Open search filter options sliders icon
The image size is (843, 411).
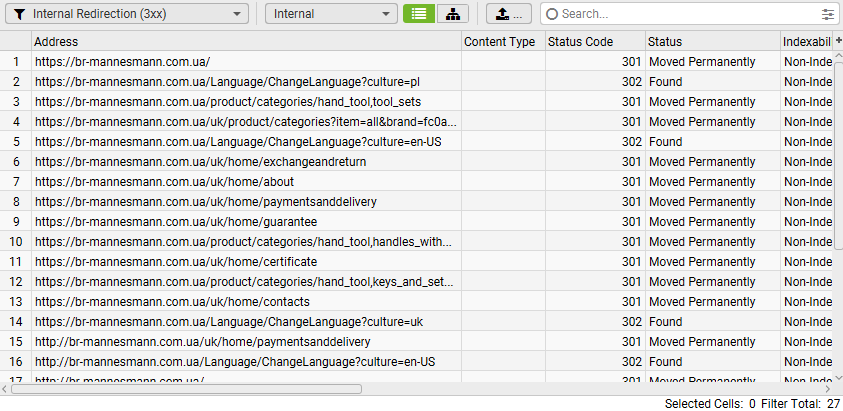click(x=828, y=15)
